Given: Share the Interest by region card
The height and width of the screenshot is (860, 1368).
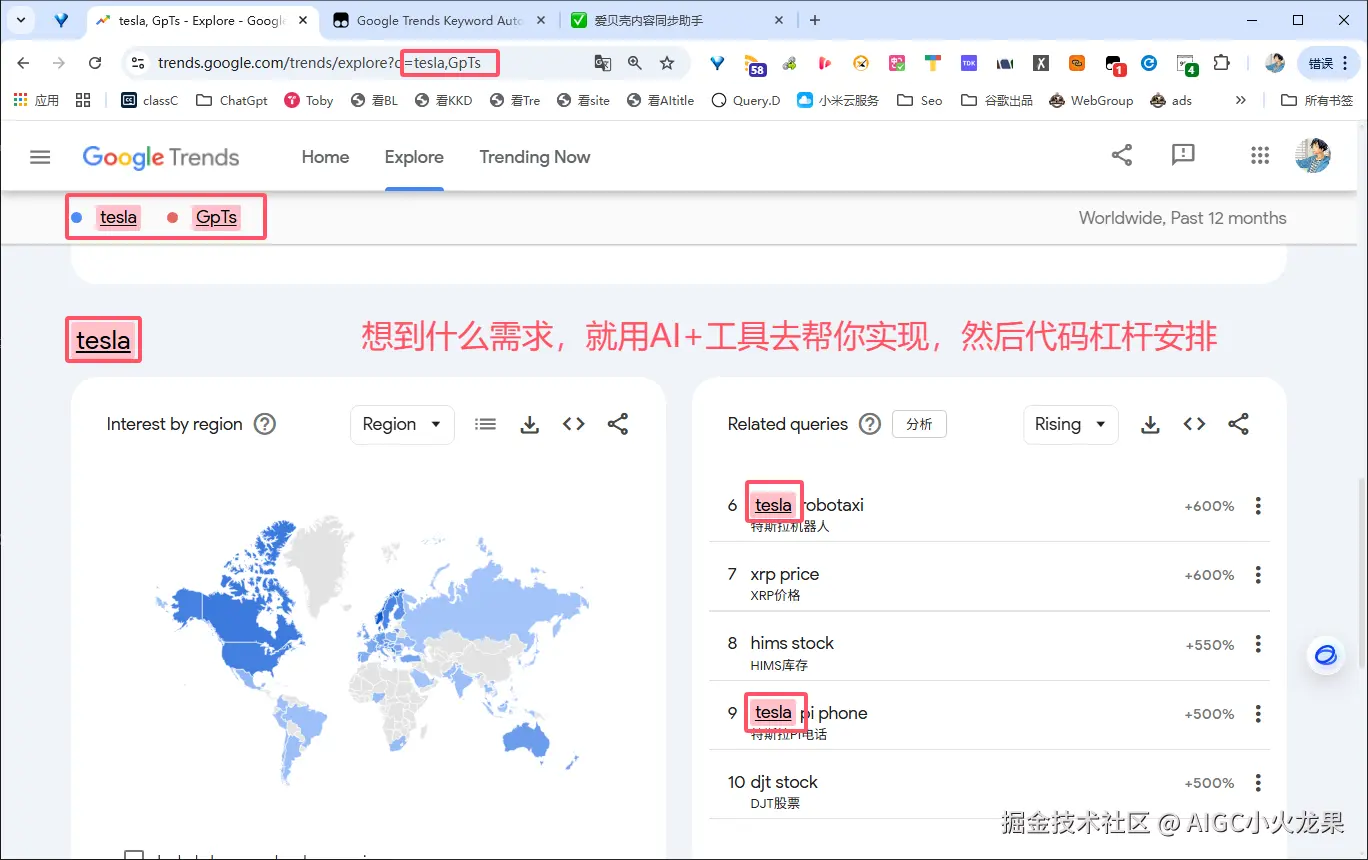Looking at the screenshot, I should [618, 424].
